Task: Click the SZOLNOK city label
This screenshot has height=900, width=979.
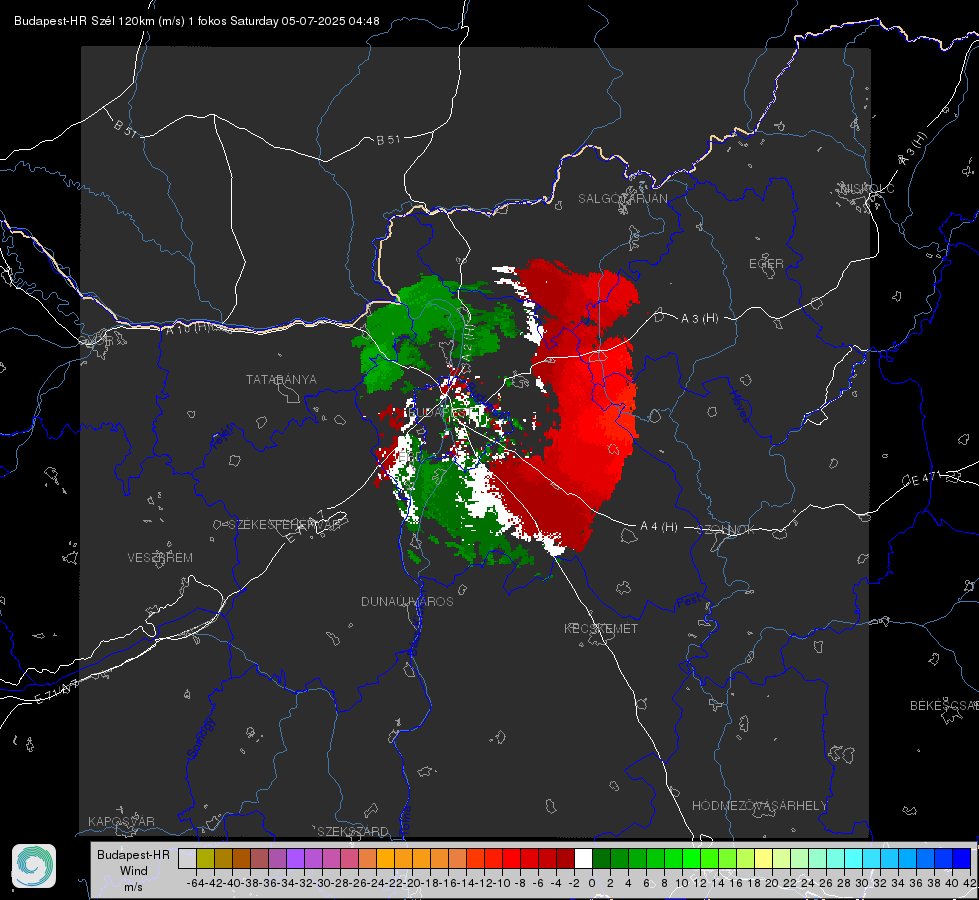Action: point(726,530)
